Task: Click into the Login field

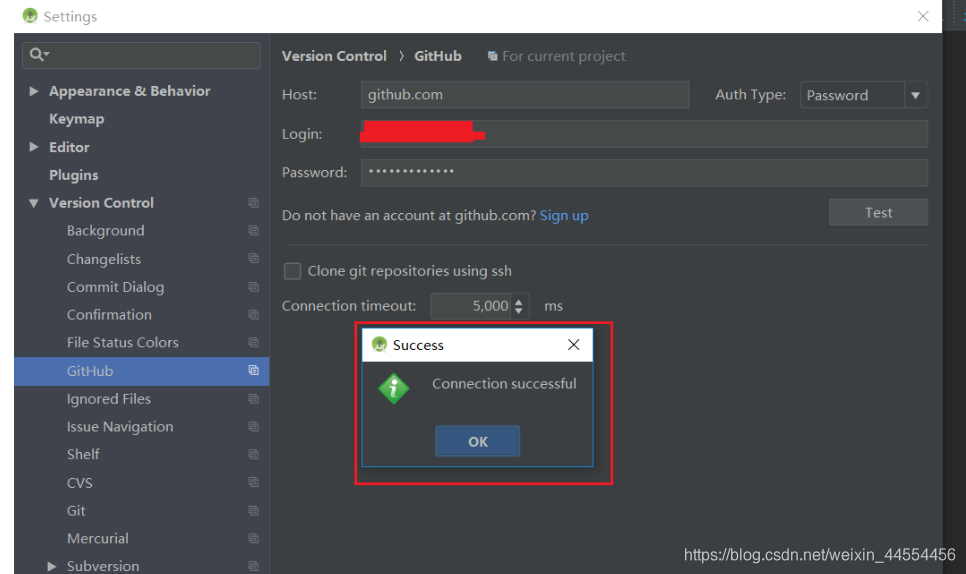Action: pyautogui.click(x=644, y=134)
